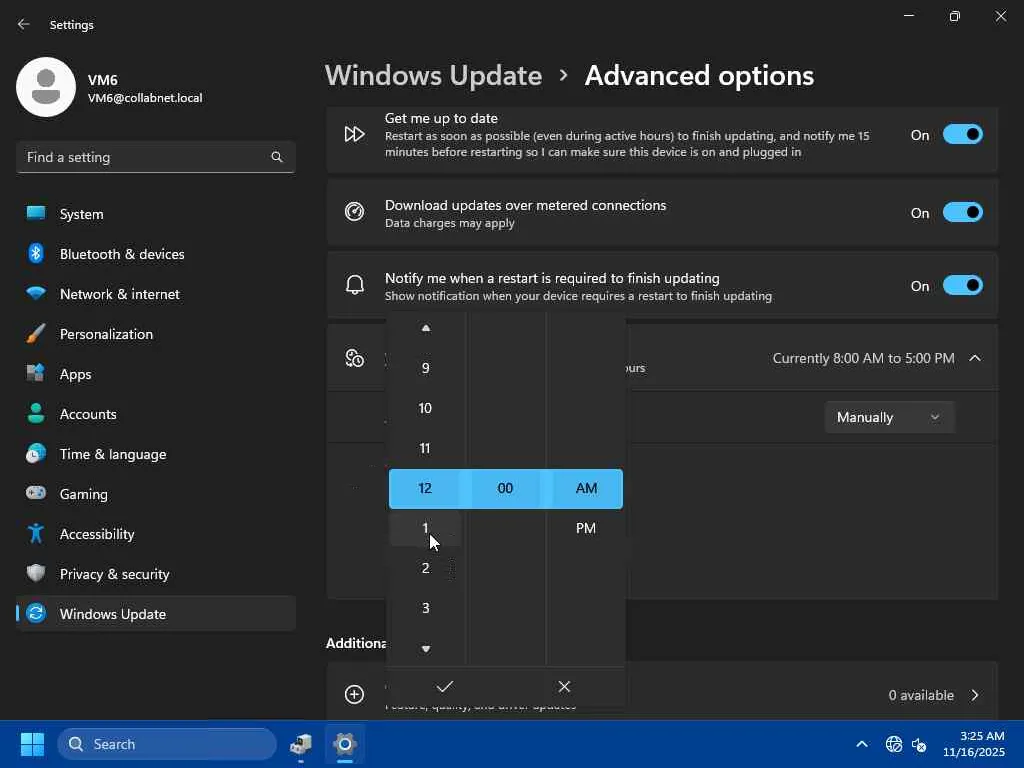
Task: Click the restart notification bell icon
Action: pos(354,285)
